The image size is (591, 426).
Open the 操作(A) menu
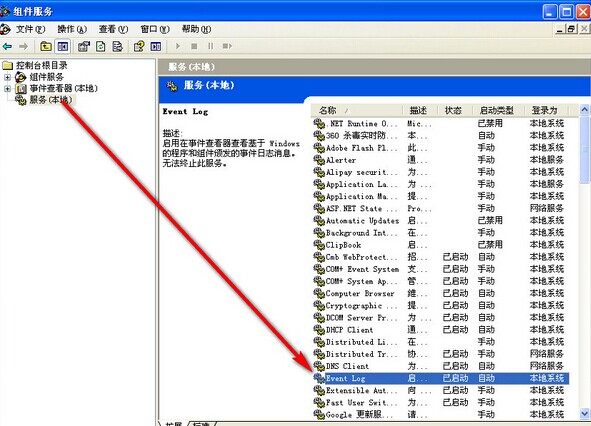72,29
